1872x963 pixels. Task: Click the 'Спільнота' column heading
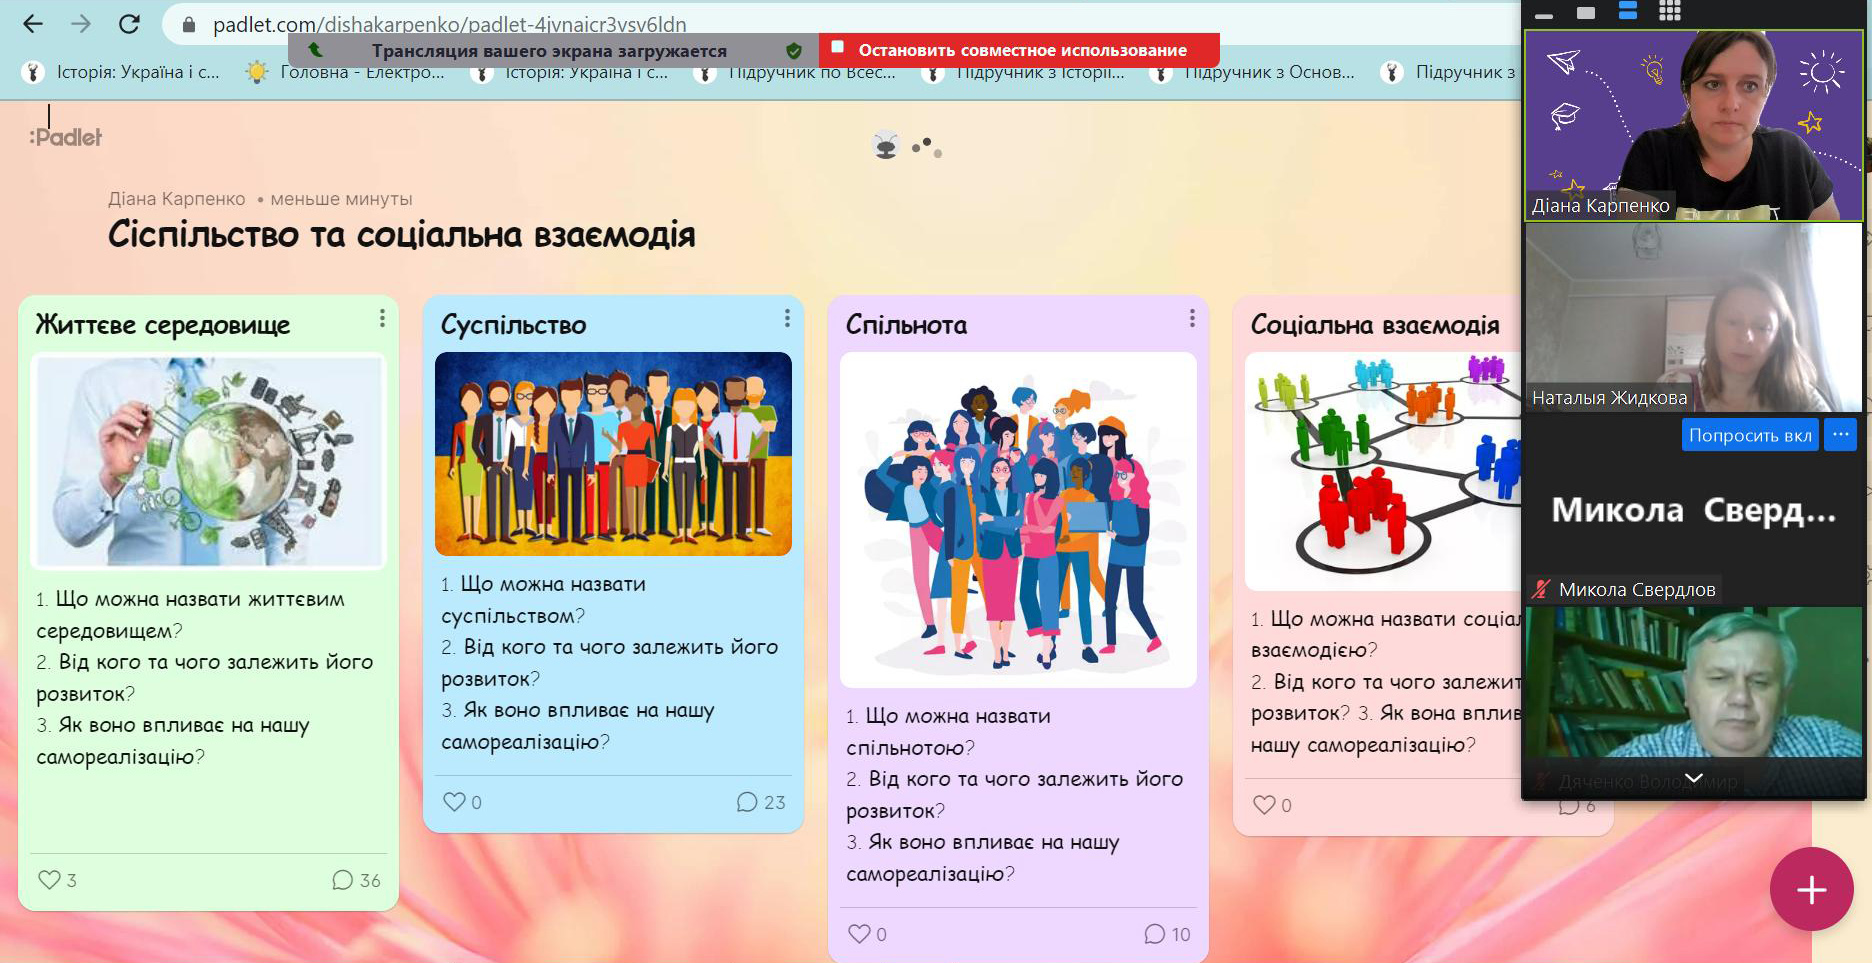pos(907,325)
